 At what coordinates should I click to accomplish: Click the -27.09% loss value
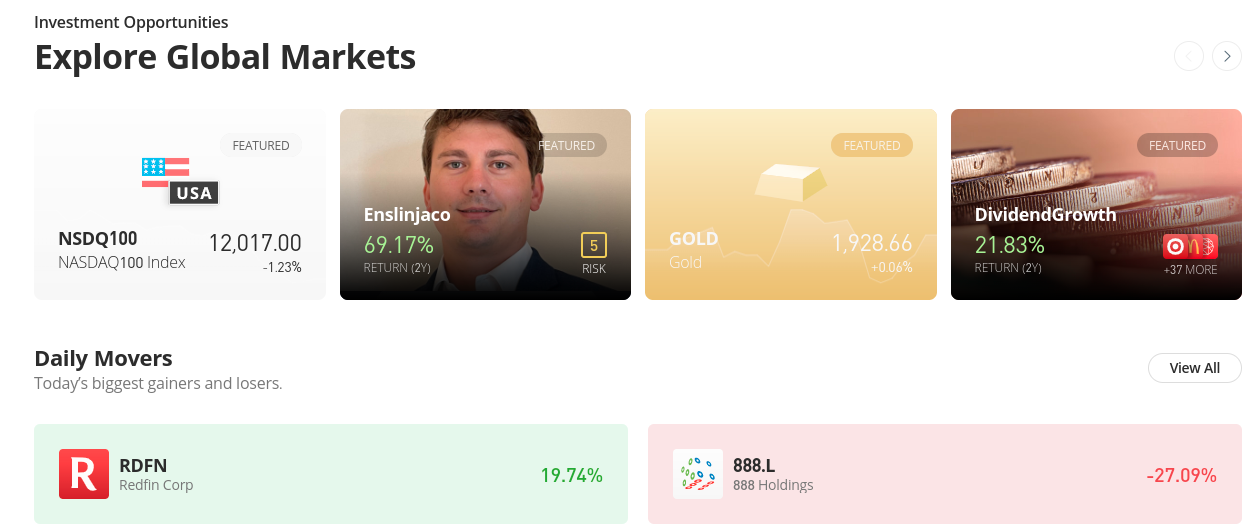click(1181, 475)
